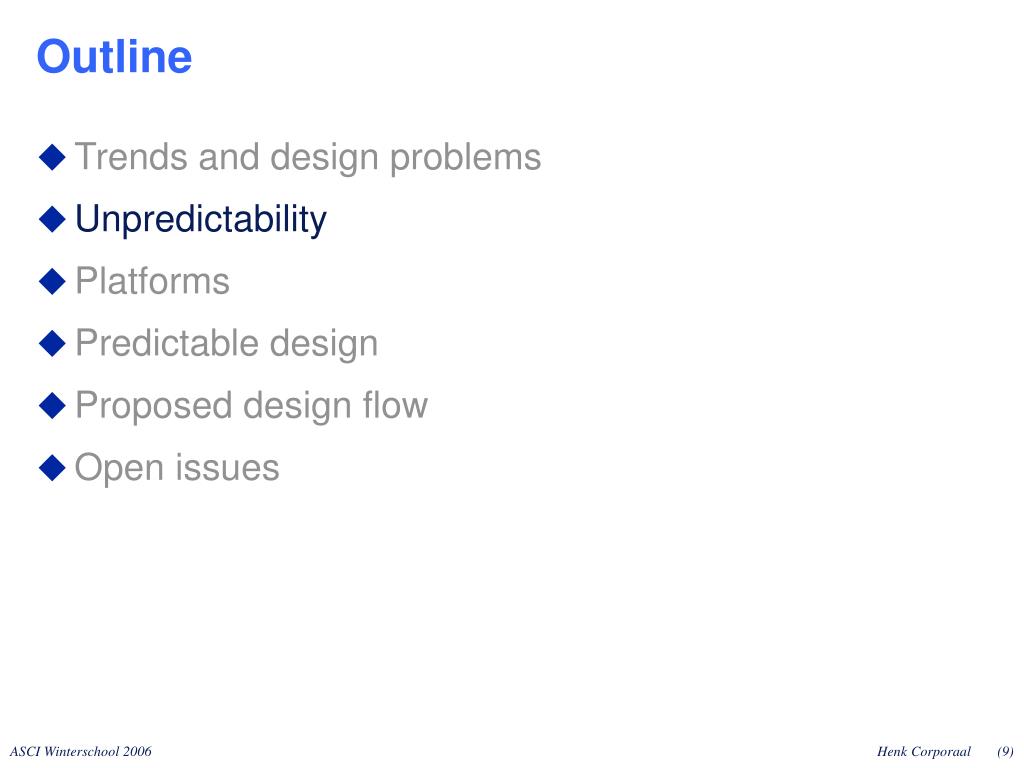Image resolution: width=1024 pixels, height=768 pixels.
Task: Click the diamond bullet beside Unpredictability
Action: [x=52, y=219]
